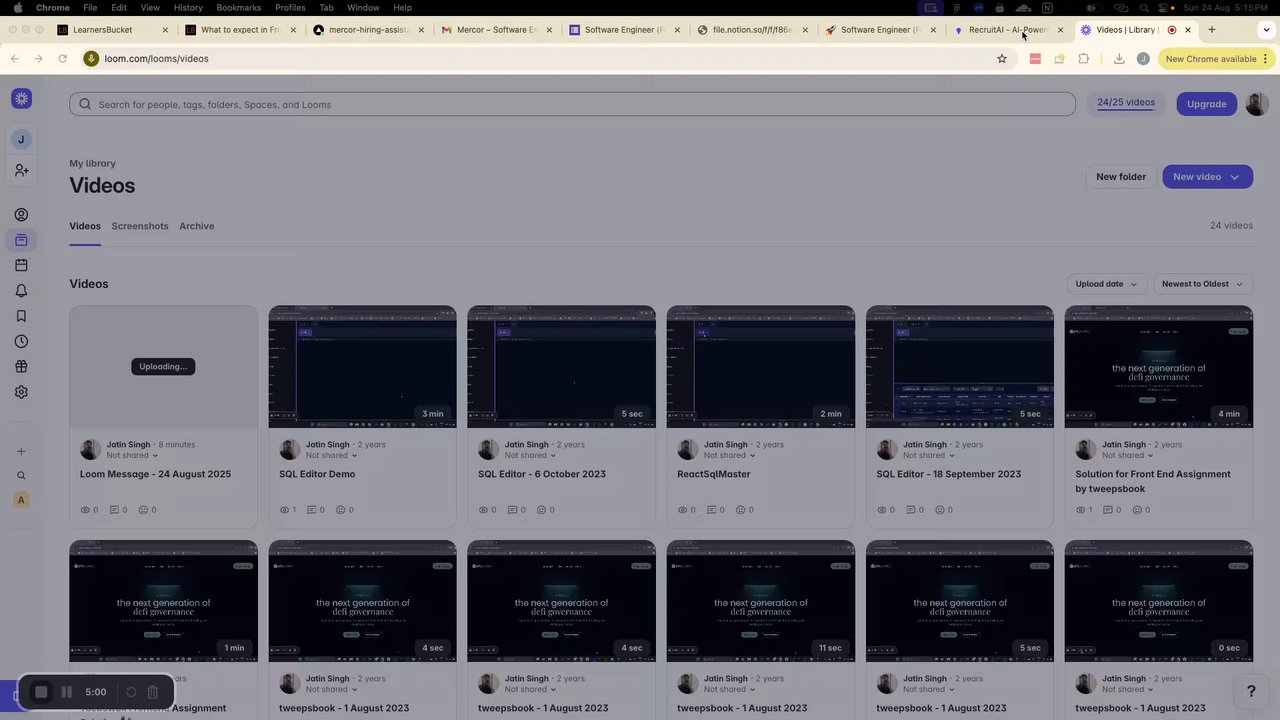This screenshot has width=1280, height=720.
Task: Expand Not shared under Solution for Front End Assignment
Action: (1128, 455)
